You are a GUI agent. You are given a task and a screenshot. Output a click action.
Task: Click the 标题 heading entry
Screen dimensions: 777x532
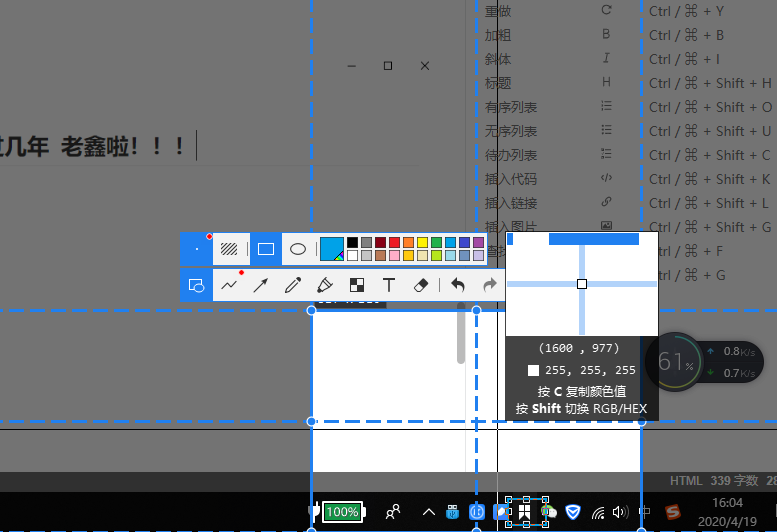[498, 83]
